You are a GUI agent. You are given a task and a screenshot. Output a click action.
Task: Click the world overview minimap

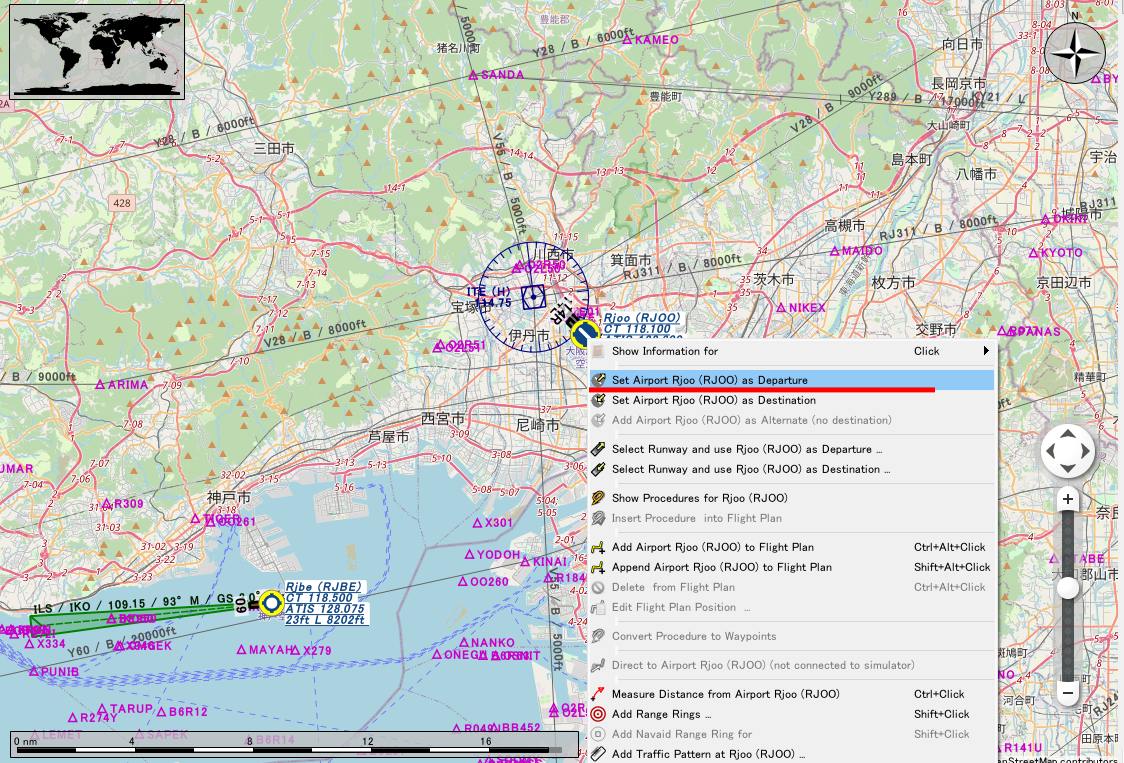[x=97, y=51]
